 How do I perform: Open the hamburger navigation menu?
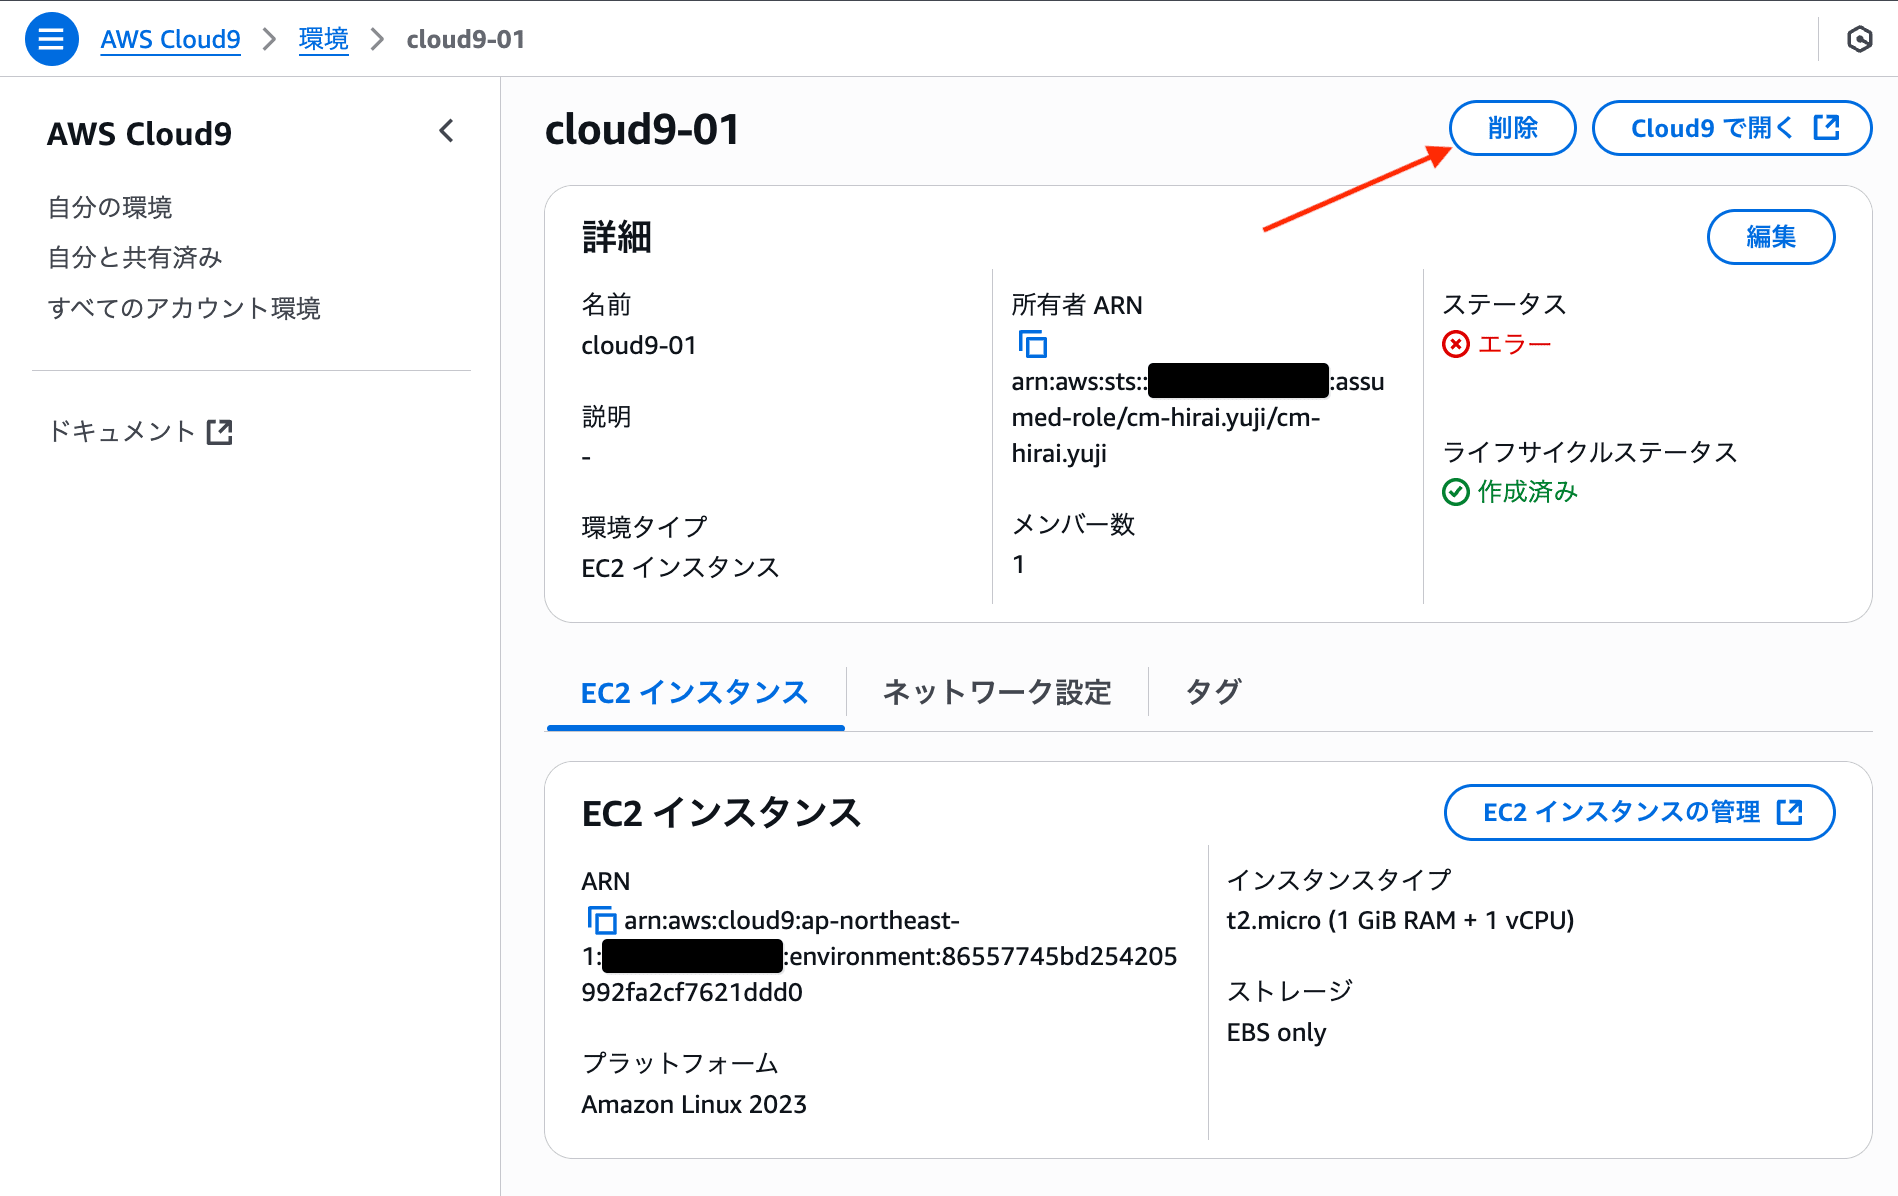pos(51,39)
